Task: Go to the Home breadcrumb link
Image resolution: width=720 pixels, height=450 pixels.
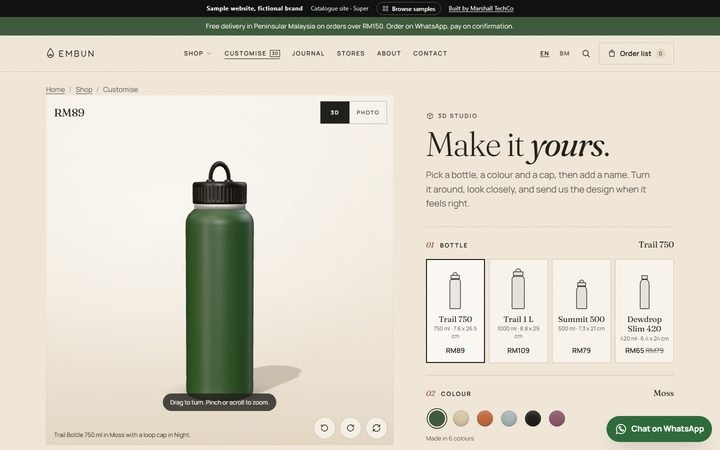Action: [55, 90]
